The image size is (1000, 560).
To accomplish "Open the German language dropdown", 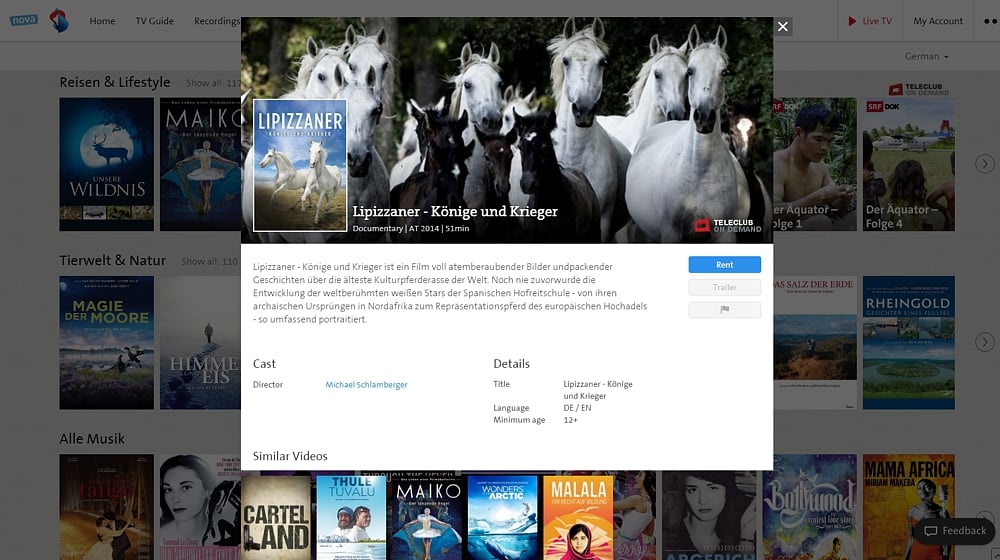I will tap(926, 56).
